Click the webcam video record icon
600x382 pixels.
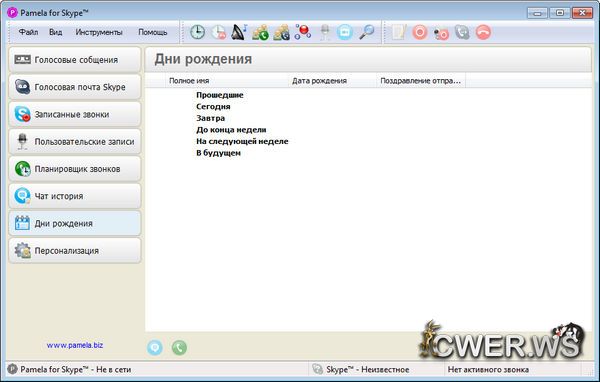pyautogui.click(x=441, y=34)
